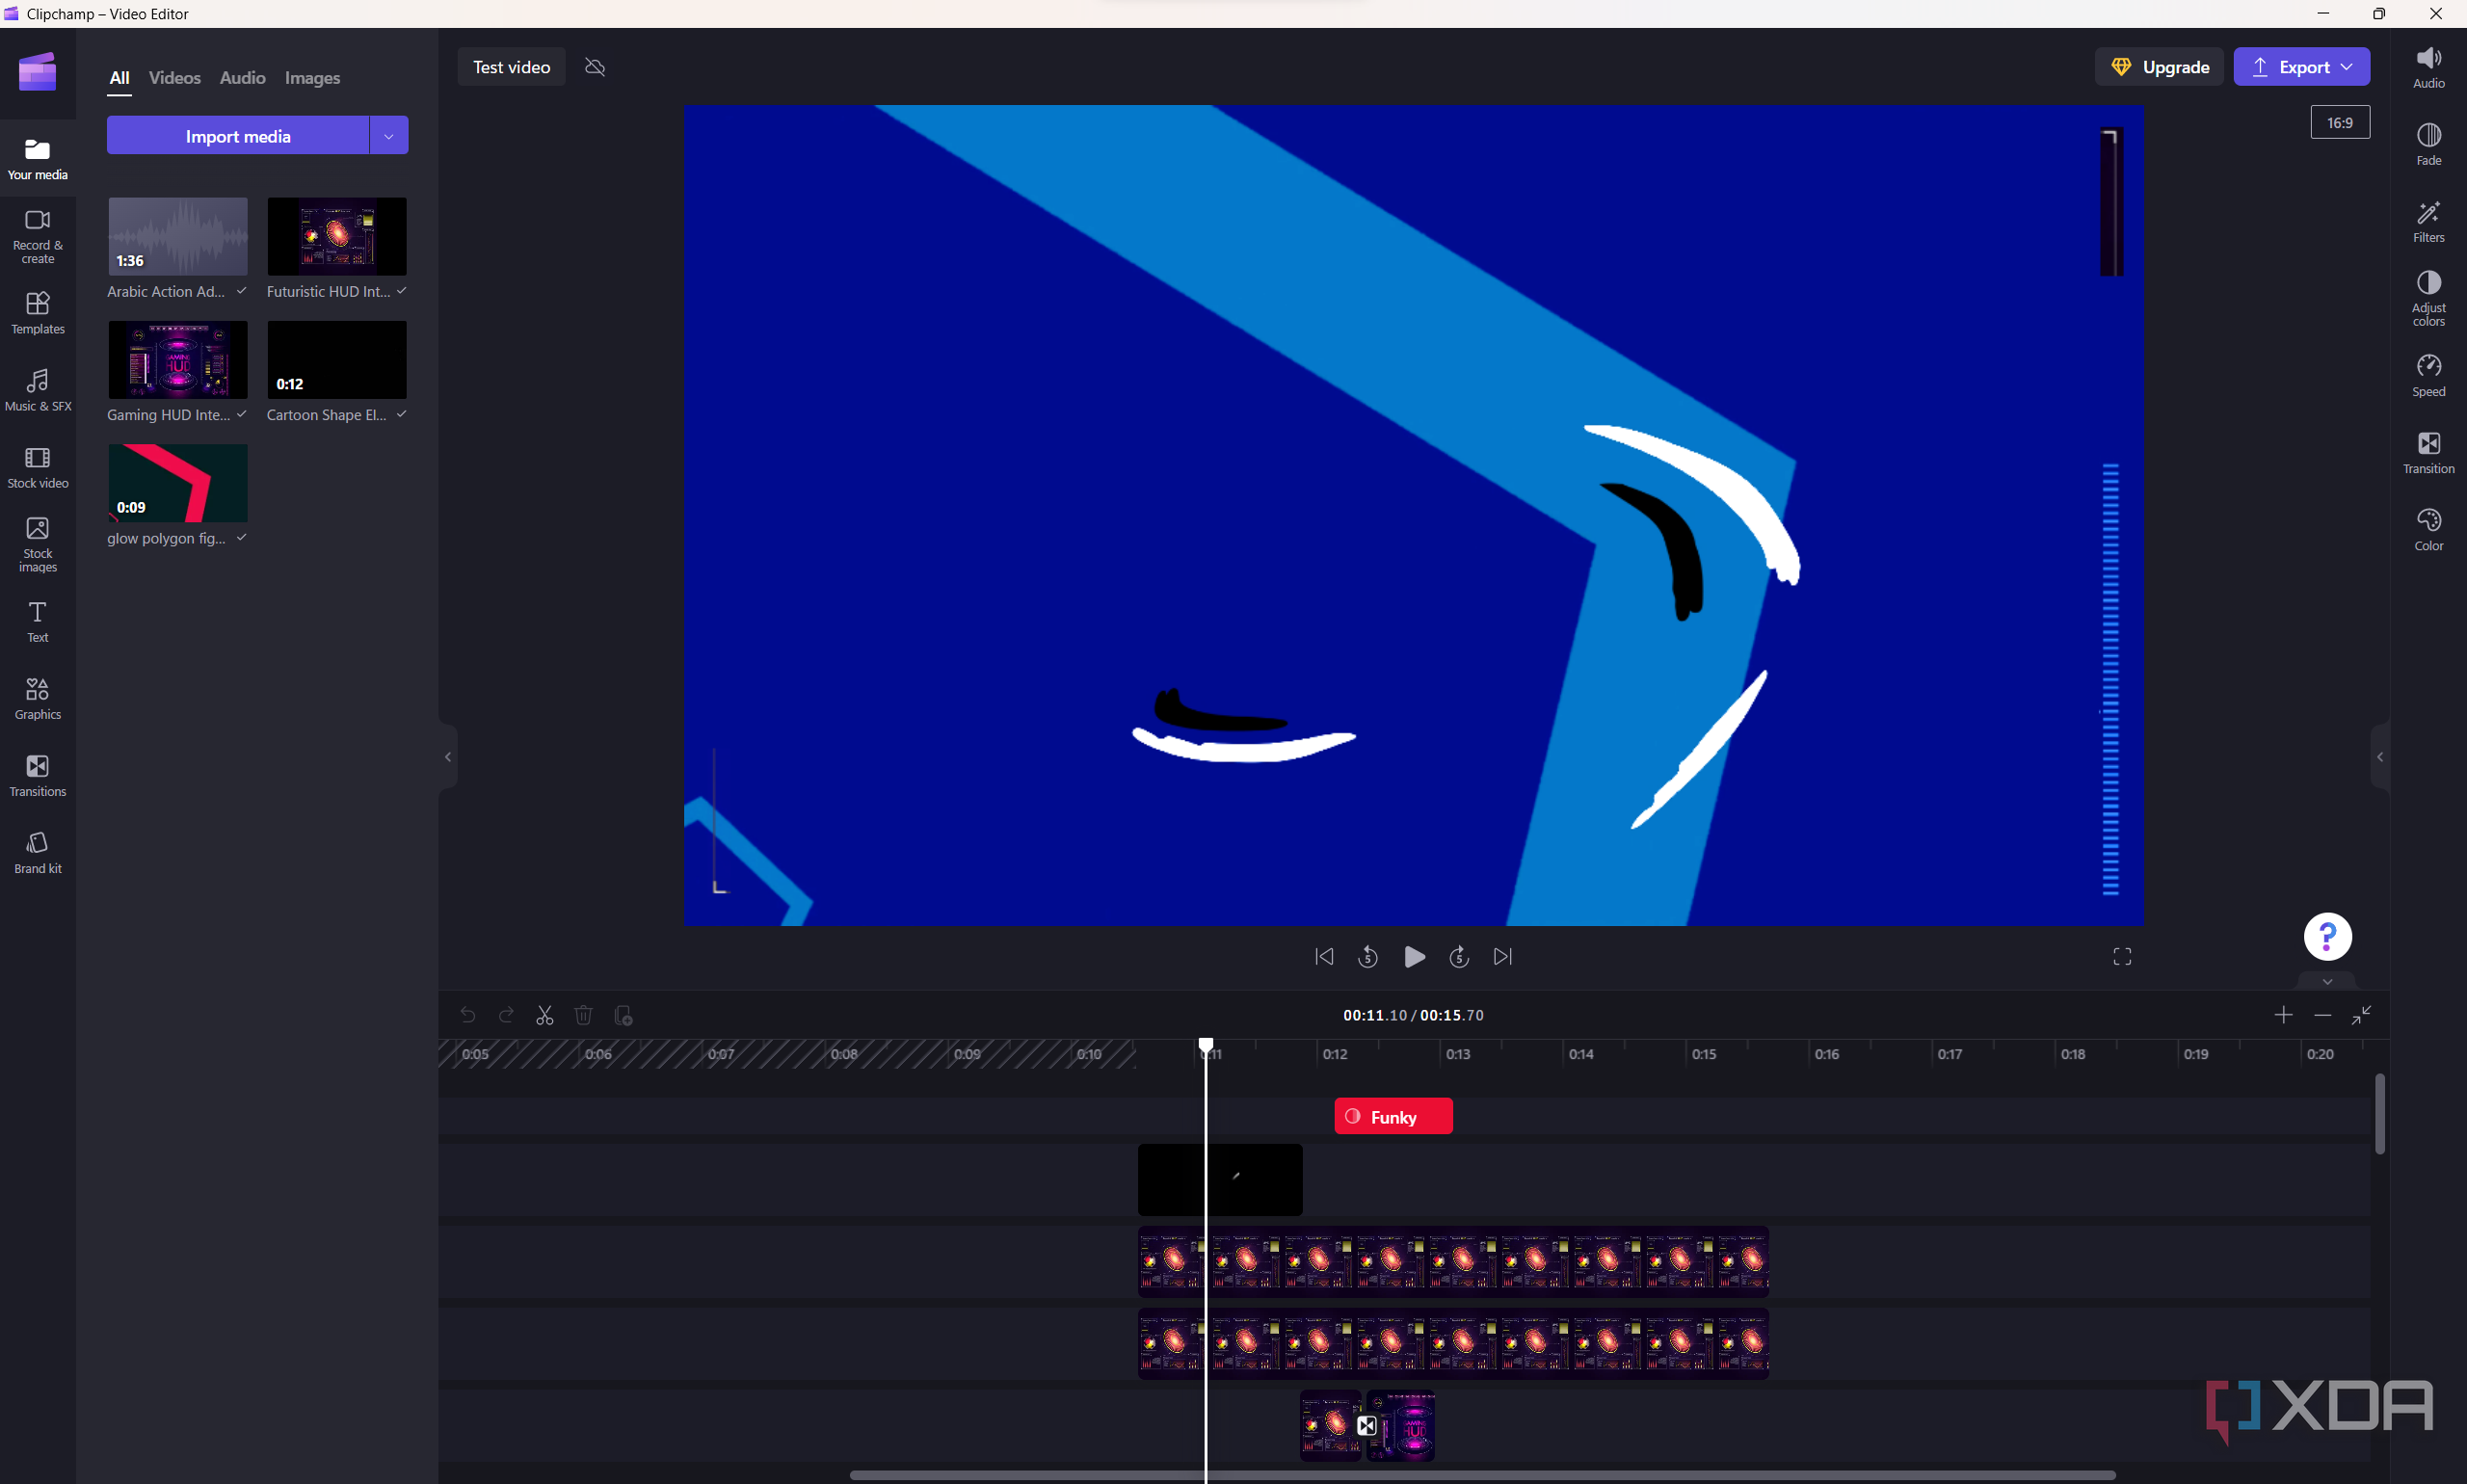
Task: Redo the last edit
Action: (x=506, y=1015)
